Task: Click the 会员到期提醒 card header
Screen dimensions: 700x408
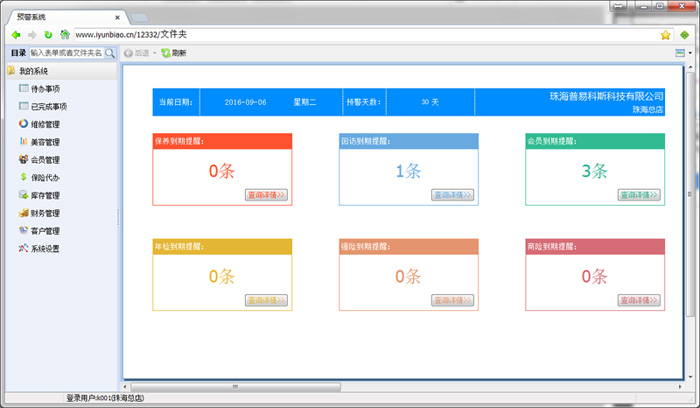Action: pos(595,141)
